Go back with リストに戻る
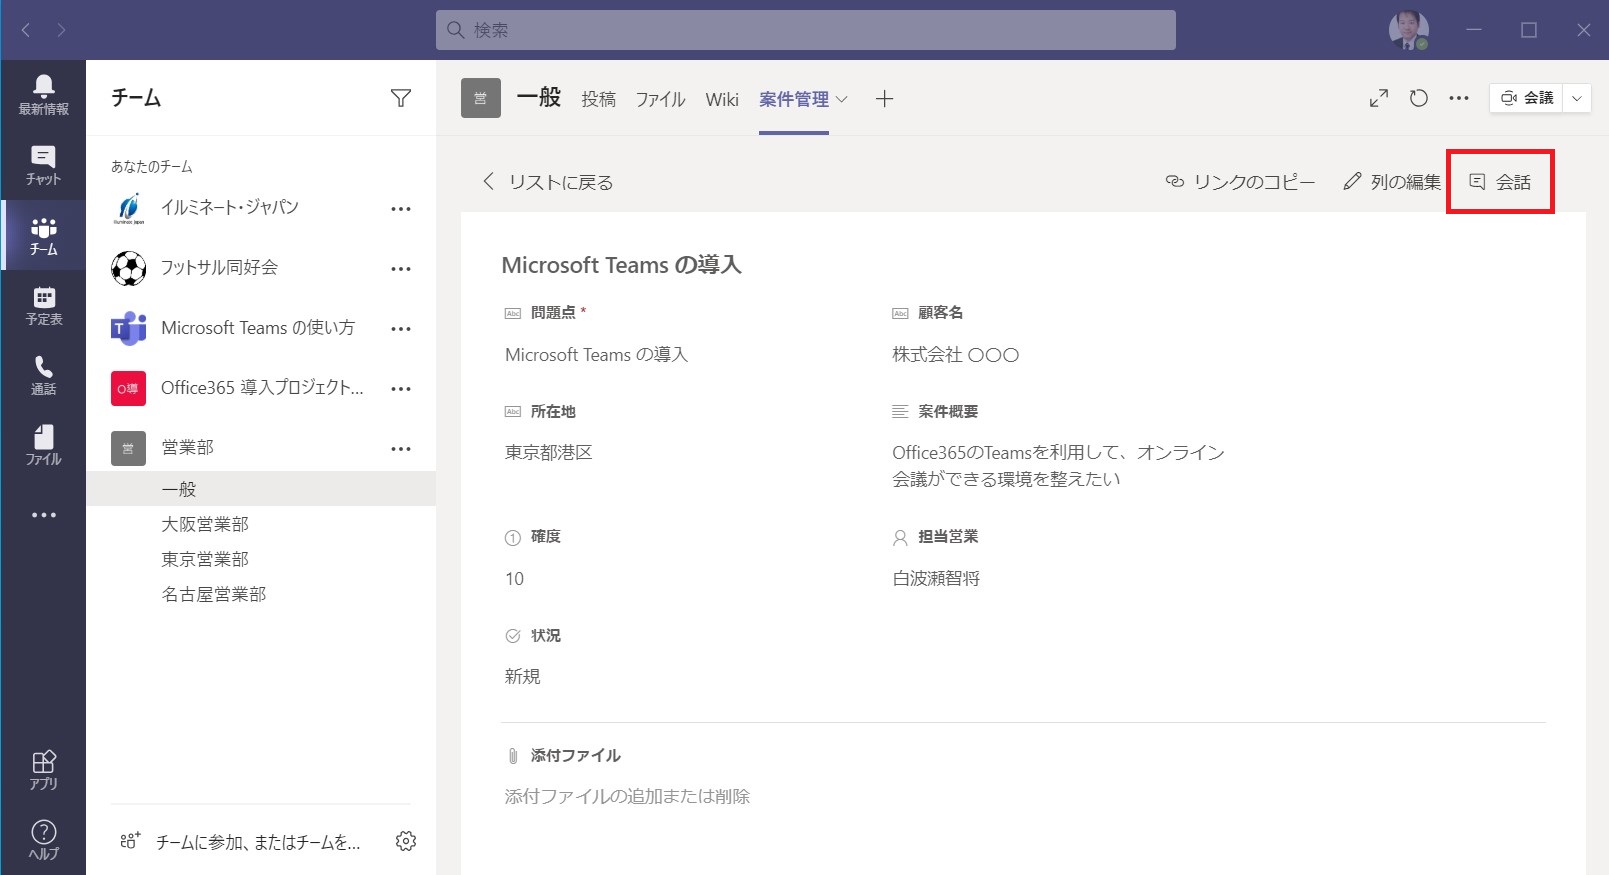This screenshot has width=1609, height=875. click(x=548, y=182)
